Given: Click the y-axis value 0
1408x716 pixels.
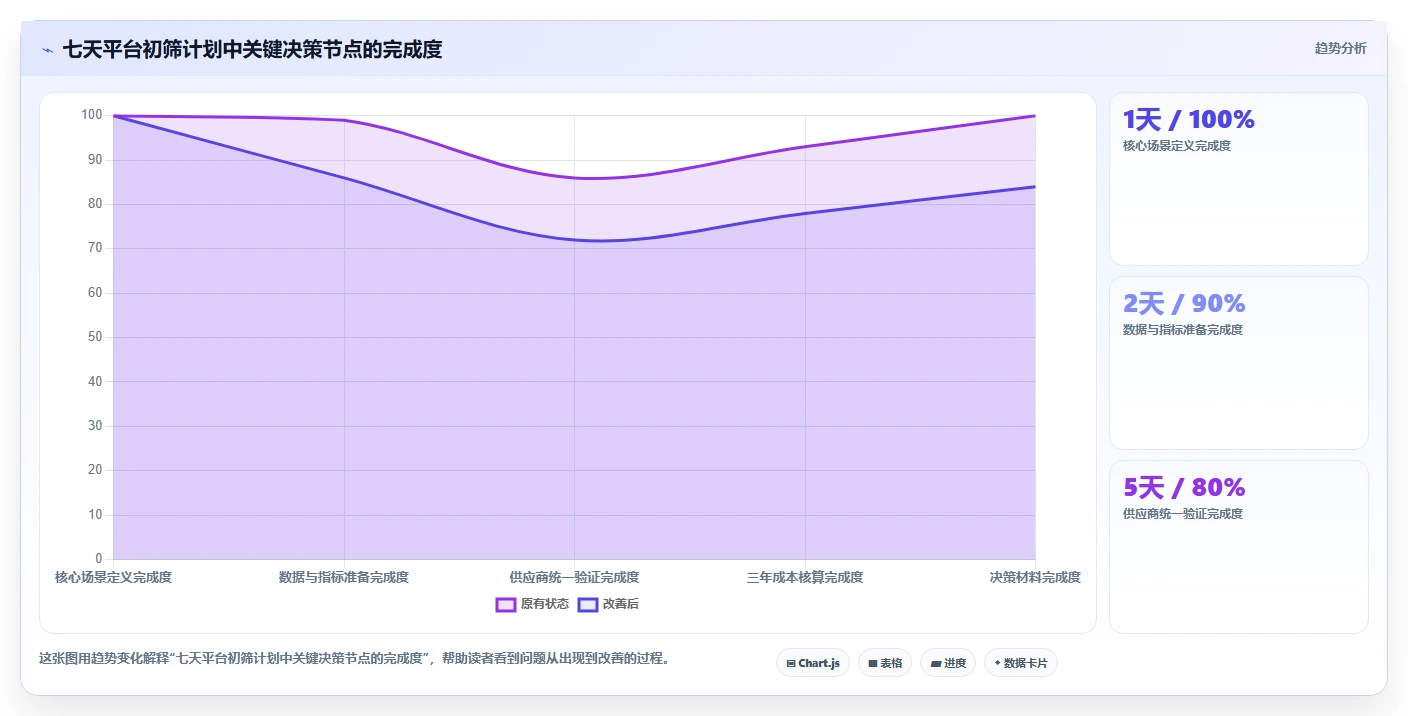Looking at the screenshot, I should click(99, 559).
